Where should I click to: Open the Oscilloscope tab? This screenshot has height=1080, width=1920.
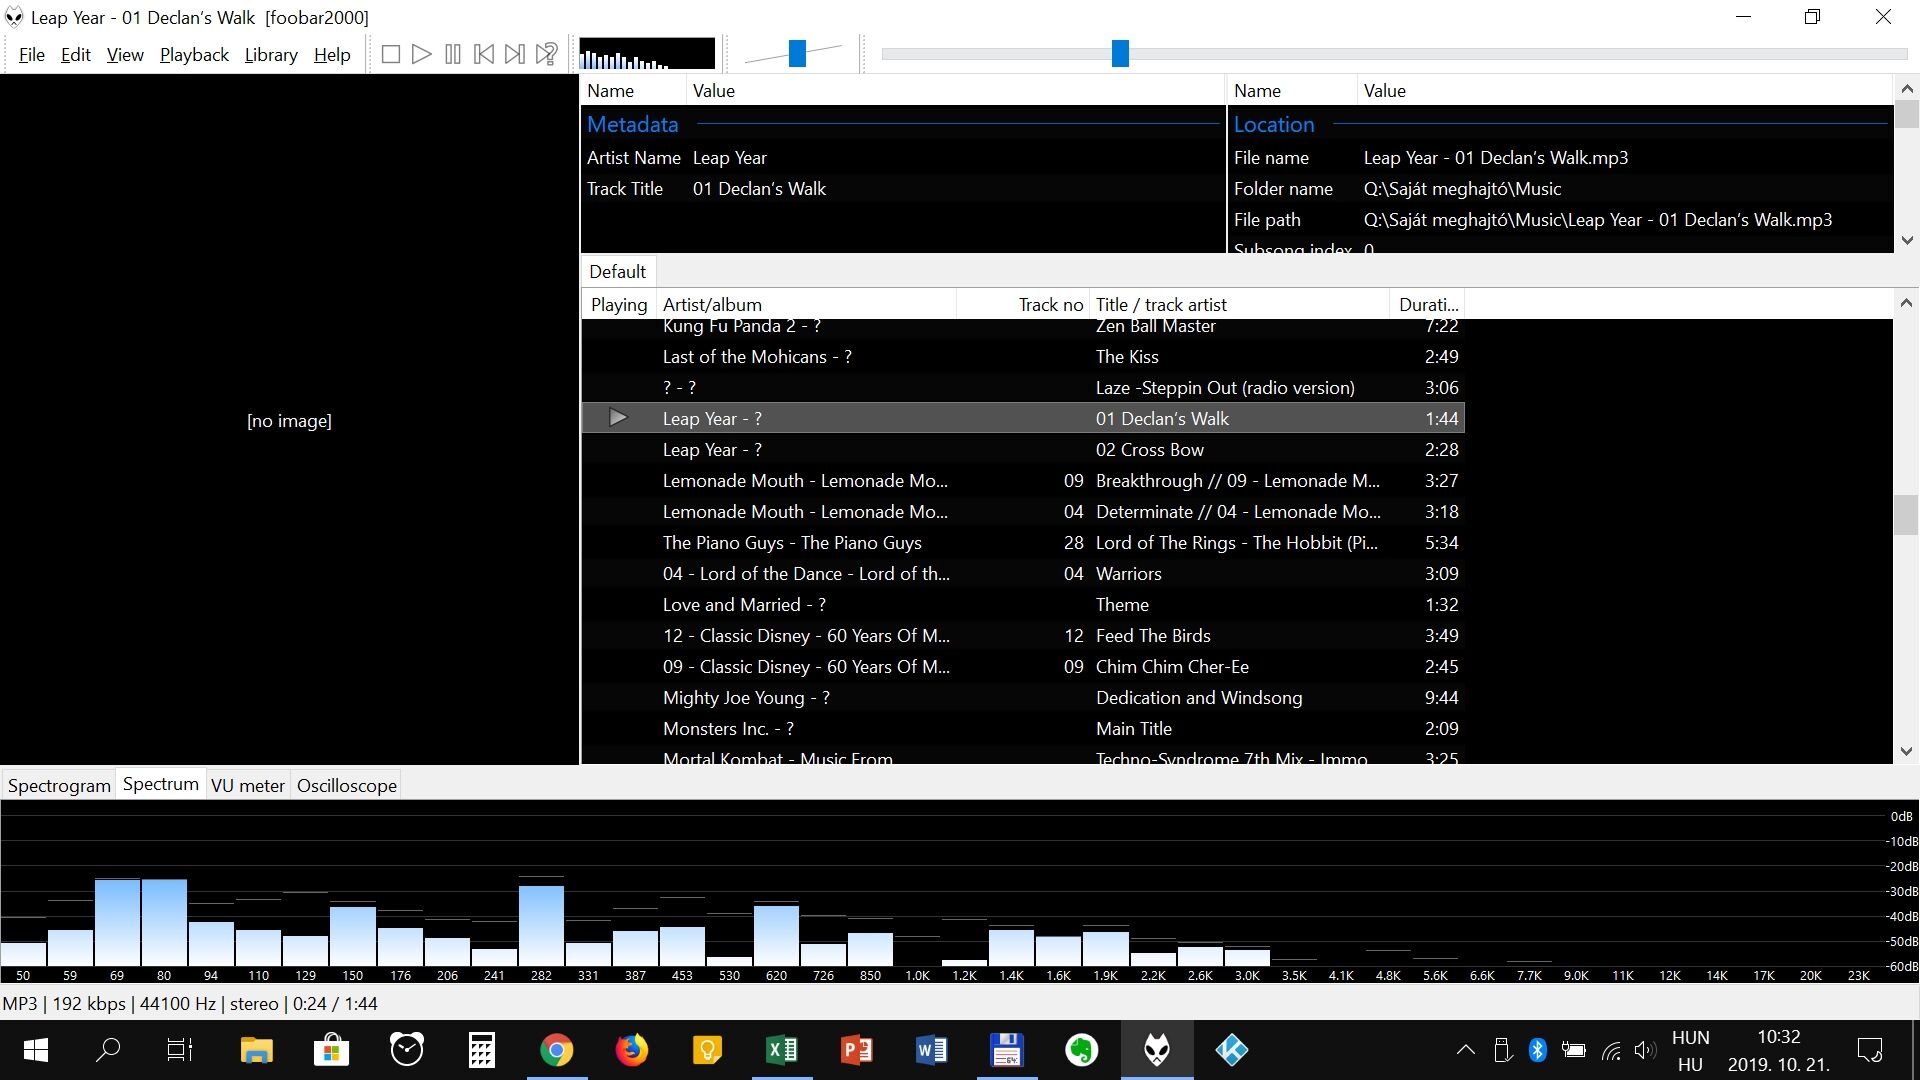346,786
